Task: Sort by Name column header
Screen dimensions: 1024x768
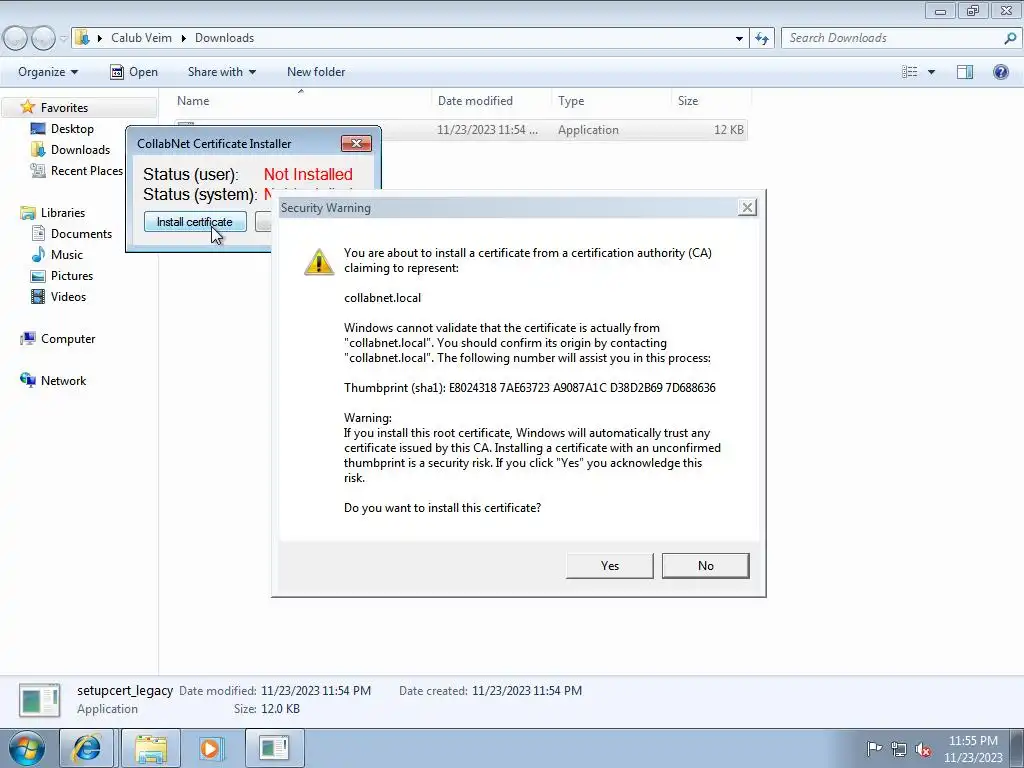Action: coord(193,101)
